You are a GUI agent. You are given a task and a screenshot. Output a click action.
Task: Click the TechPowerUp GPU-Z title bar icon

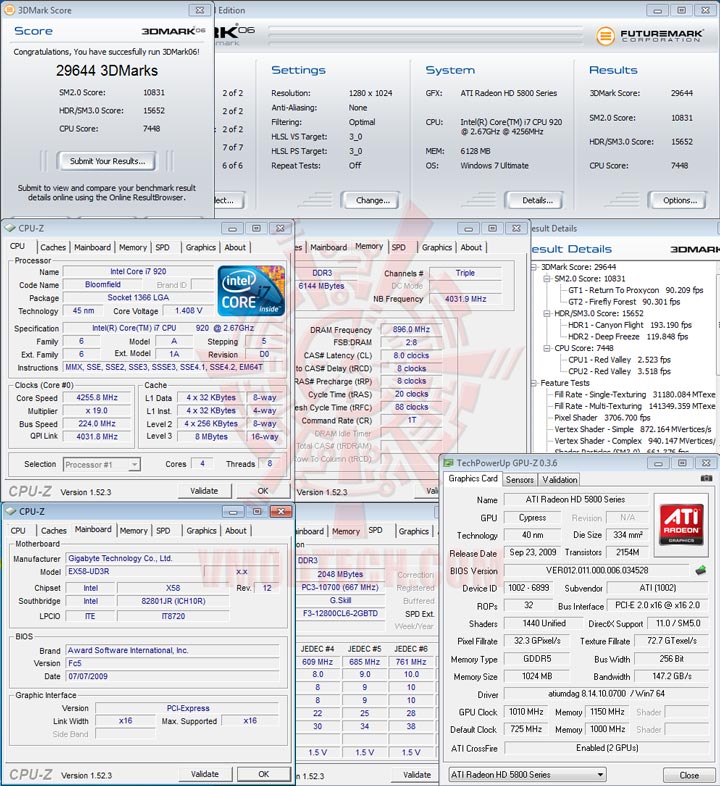tap(448, 463)
